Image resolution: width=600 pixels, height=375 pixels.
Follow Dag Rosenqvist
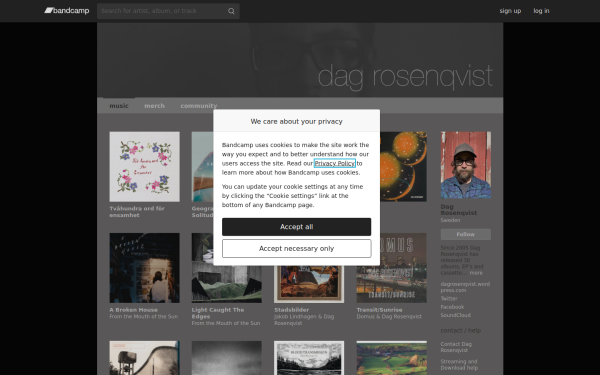tap(466, 234)
